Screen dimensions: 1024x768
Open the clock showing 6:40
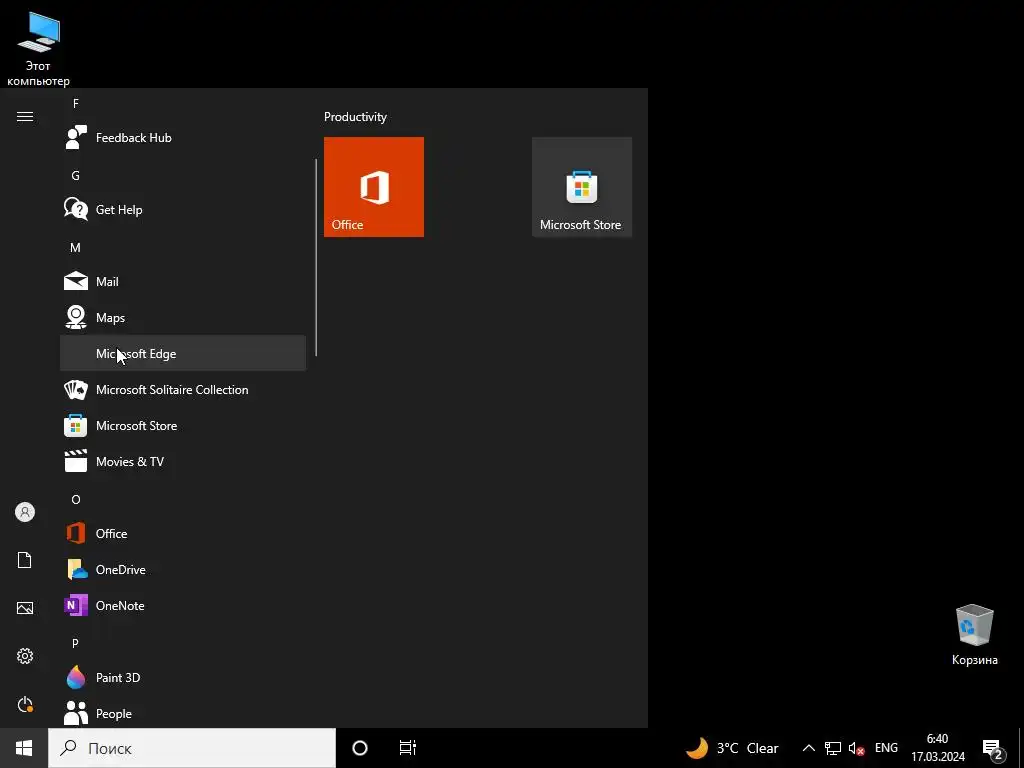tap(938, 748)
